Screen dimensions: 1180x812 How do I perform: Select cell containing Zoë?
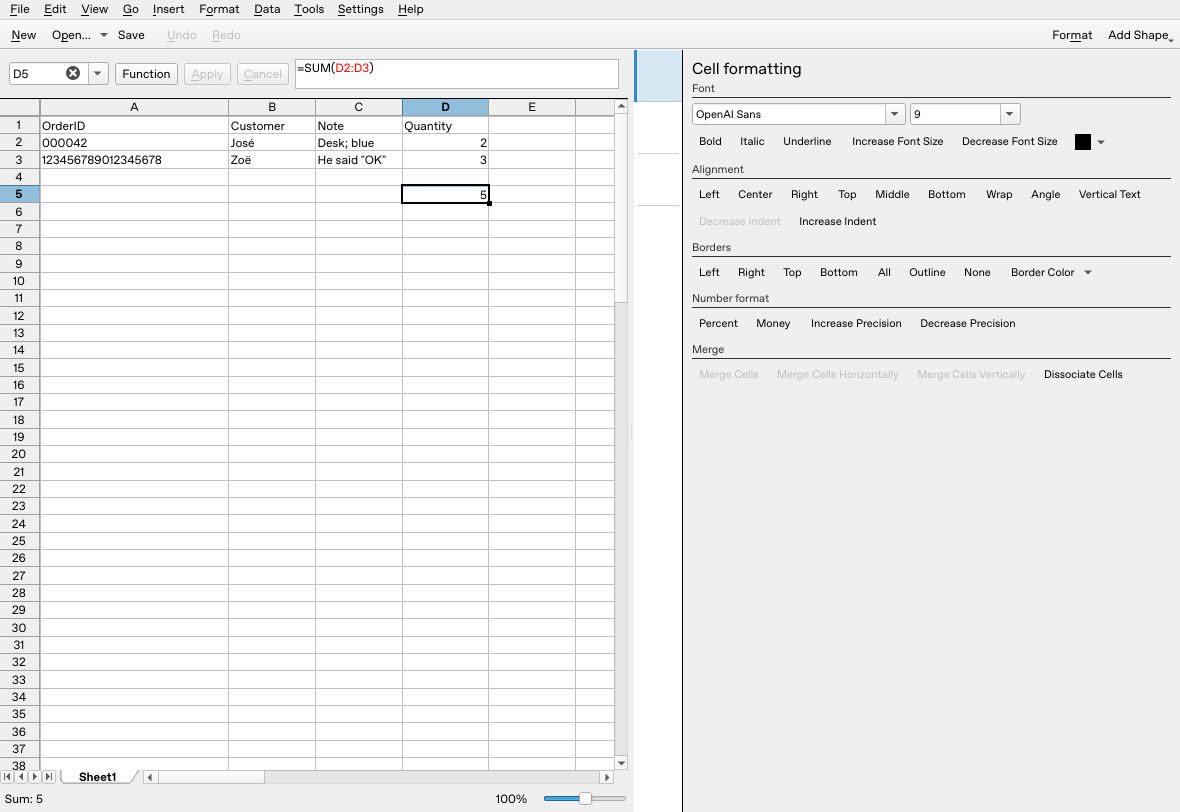pyautogui.click(x=272, y=160)
